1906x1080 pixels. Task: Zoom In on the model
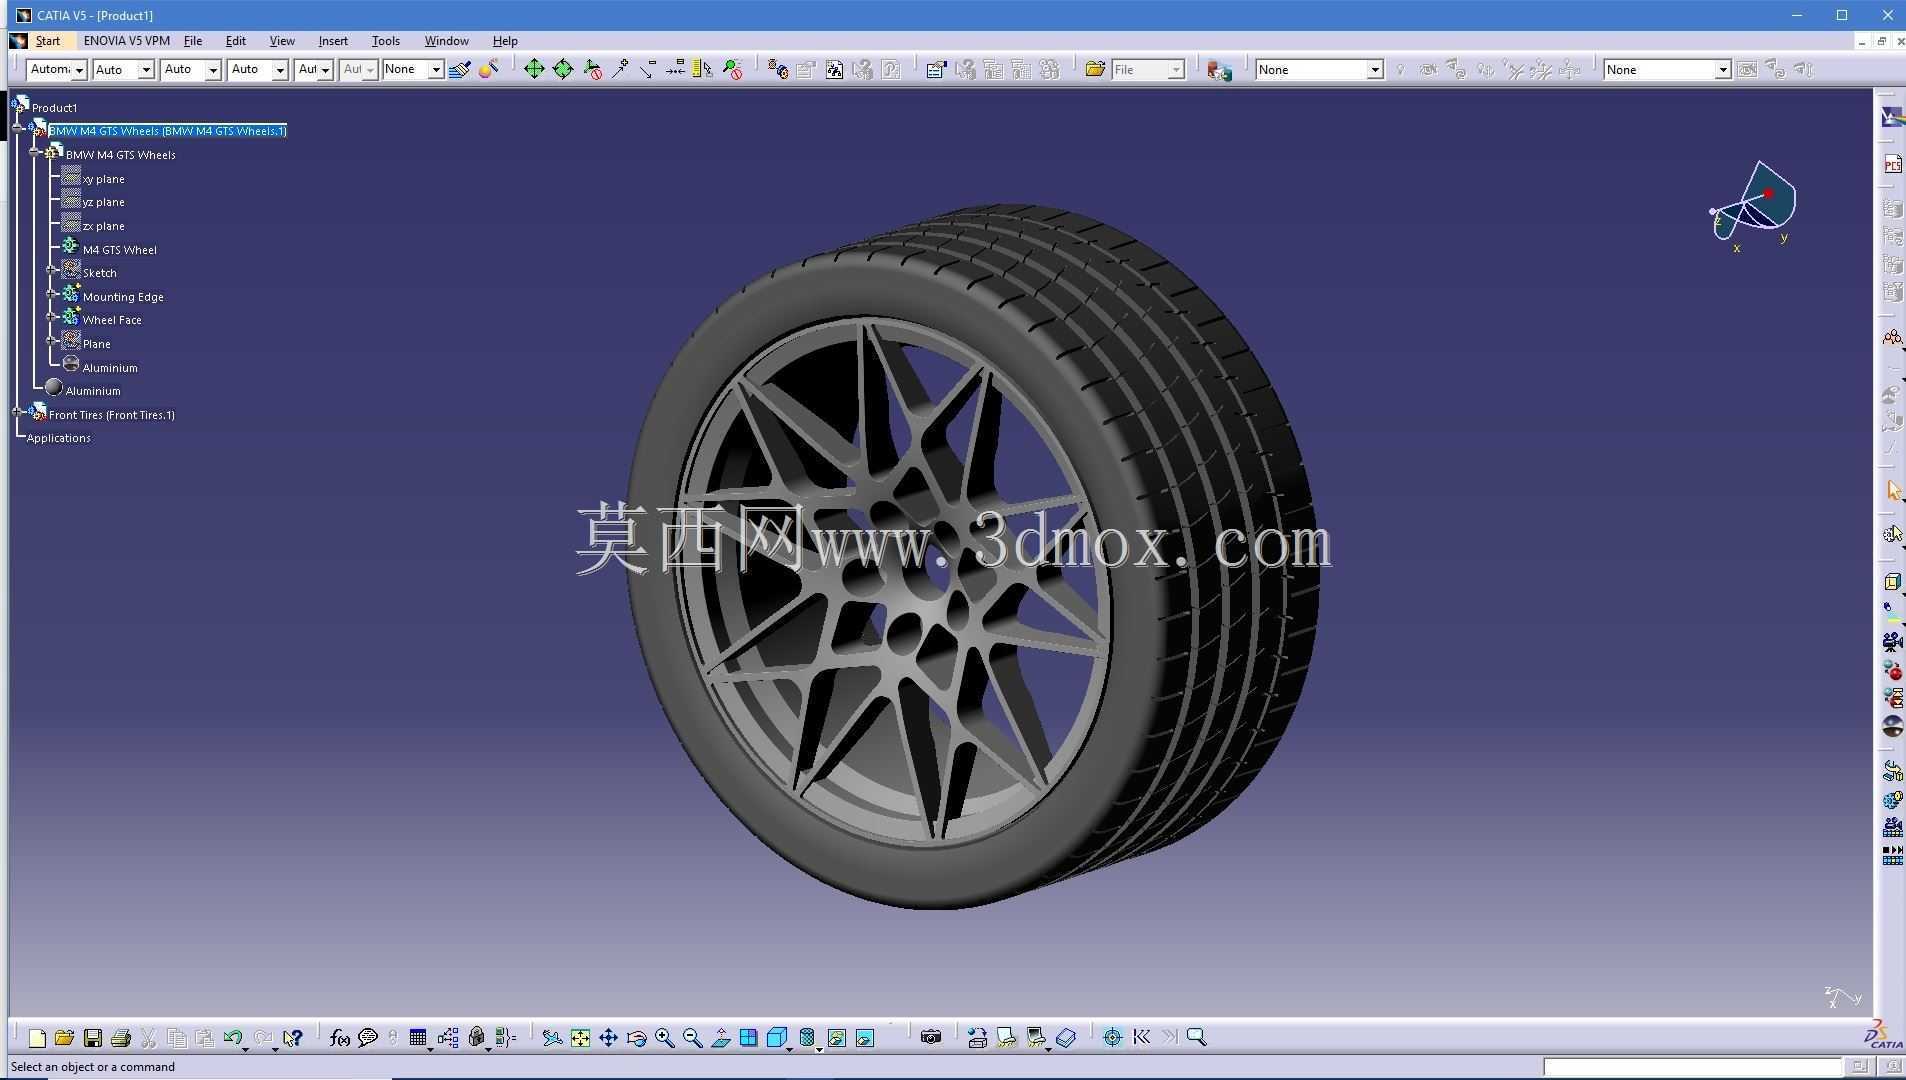tap(664, 1038)
